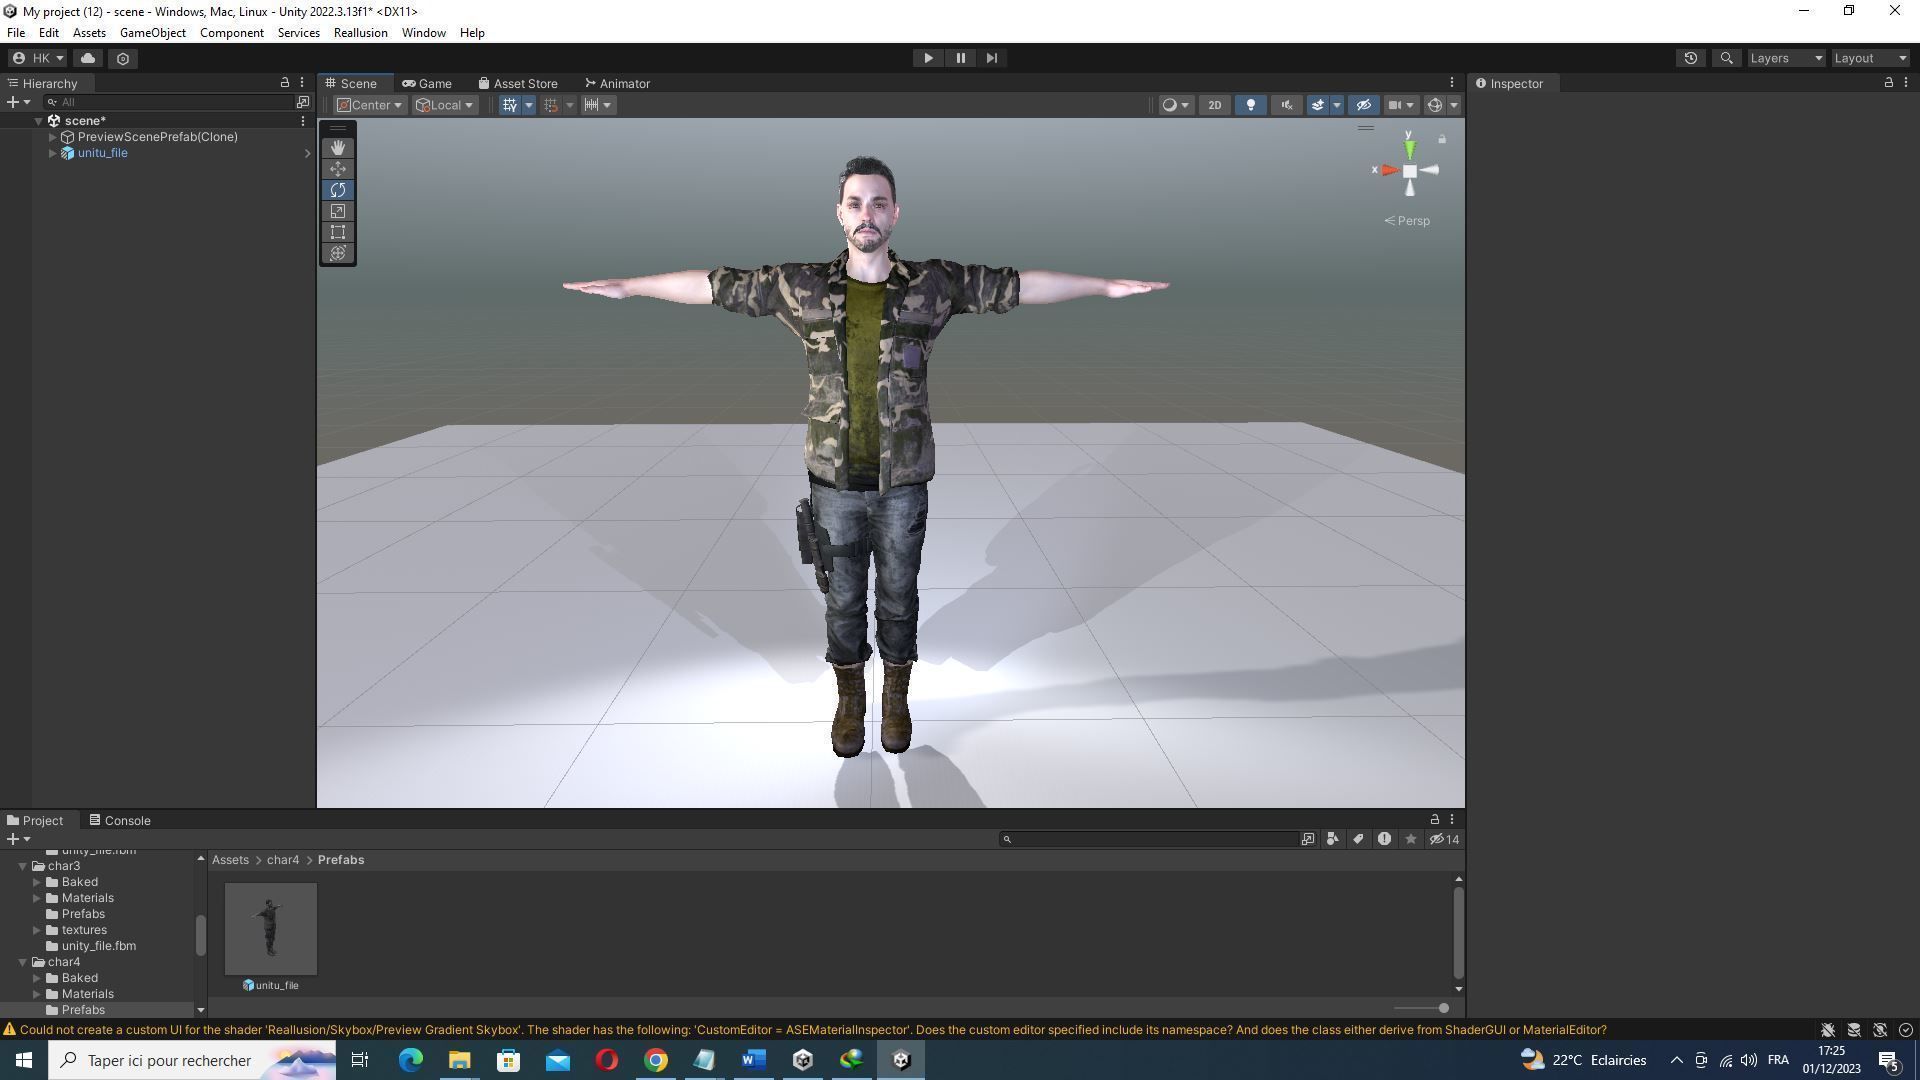Open the Center pivot dropdown
Image resolution: width=1920 pixels, height=1080 pixels.
tap(370, 105)
